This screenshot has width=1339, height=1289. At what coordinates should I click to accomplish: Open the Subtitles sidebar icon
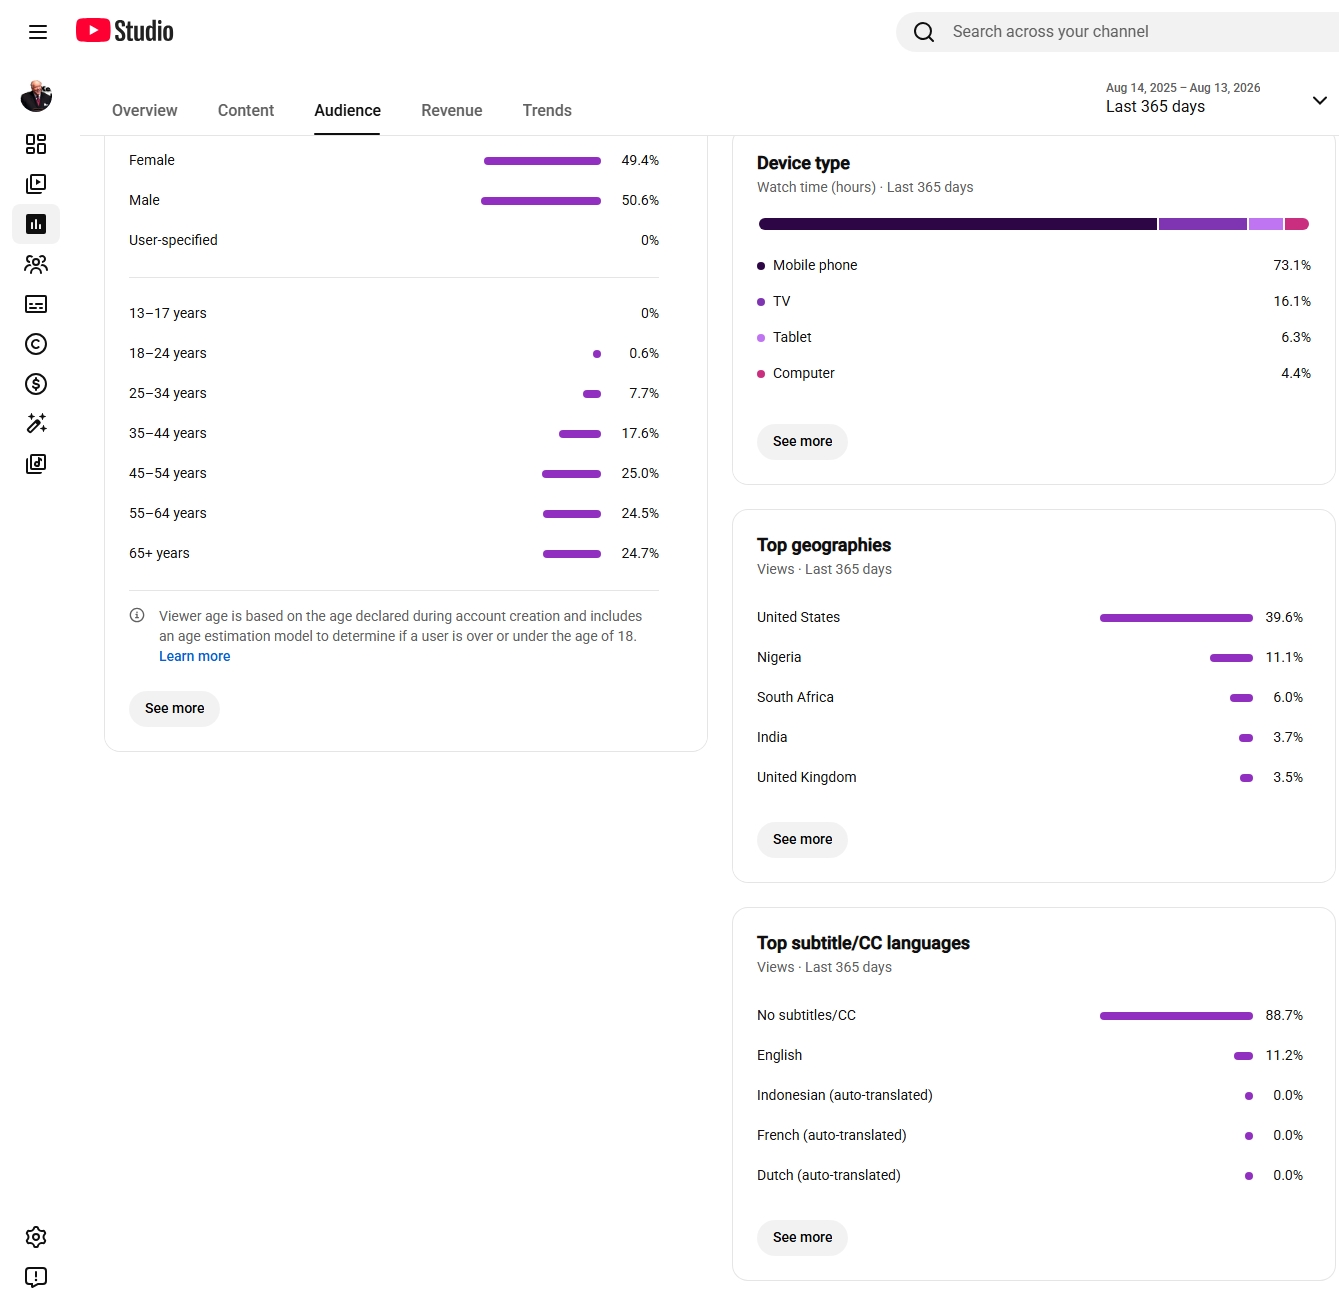[36, 304]
